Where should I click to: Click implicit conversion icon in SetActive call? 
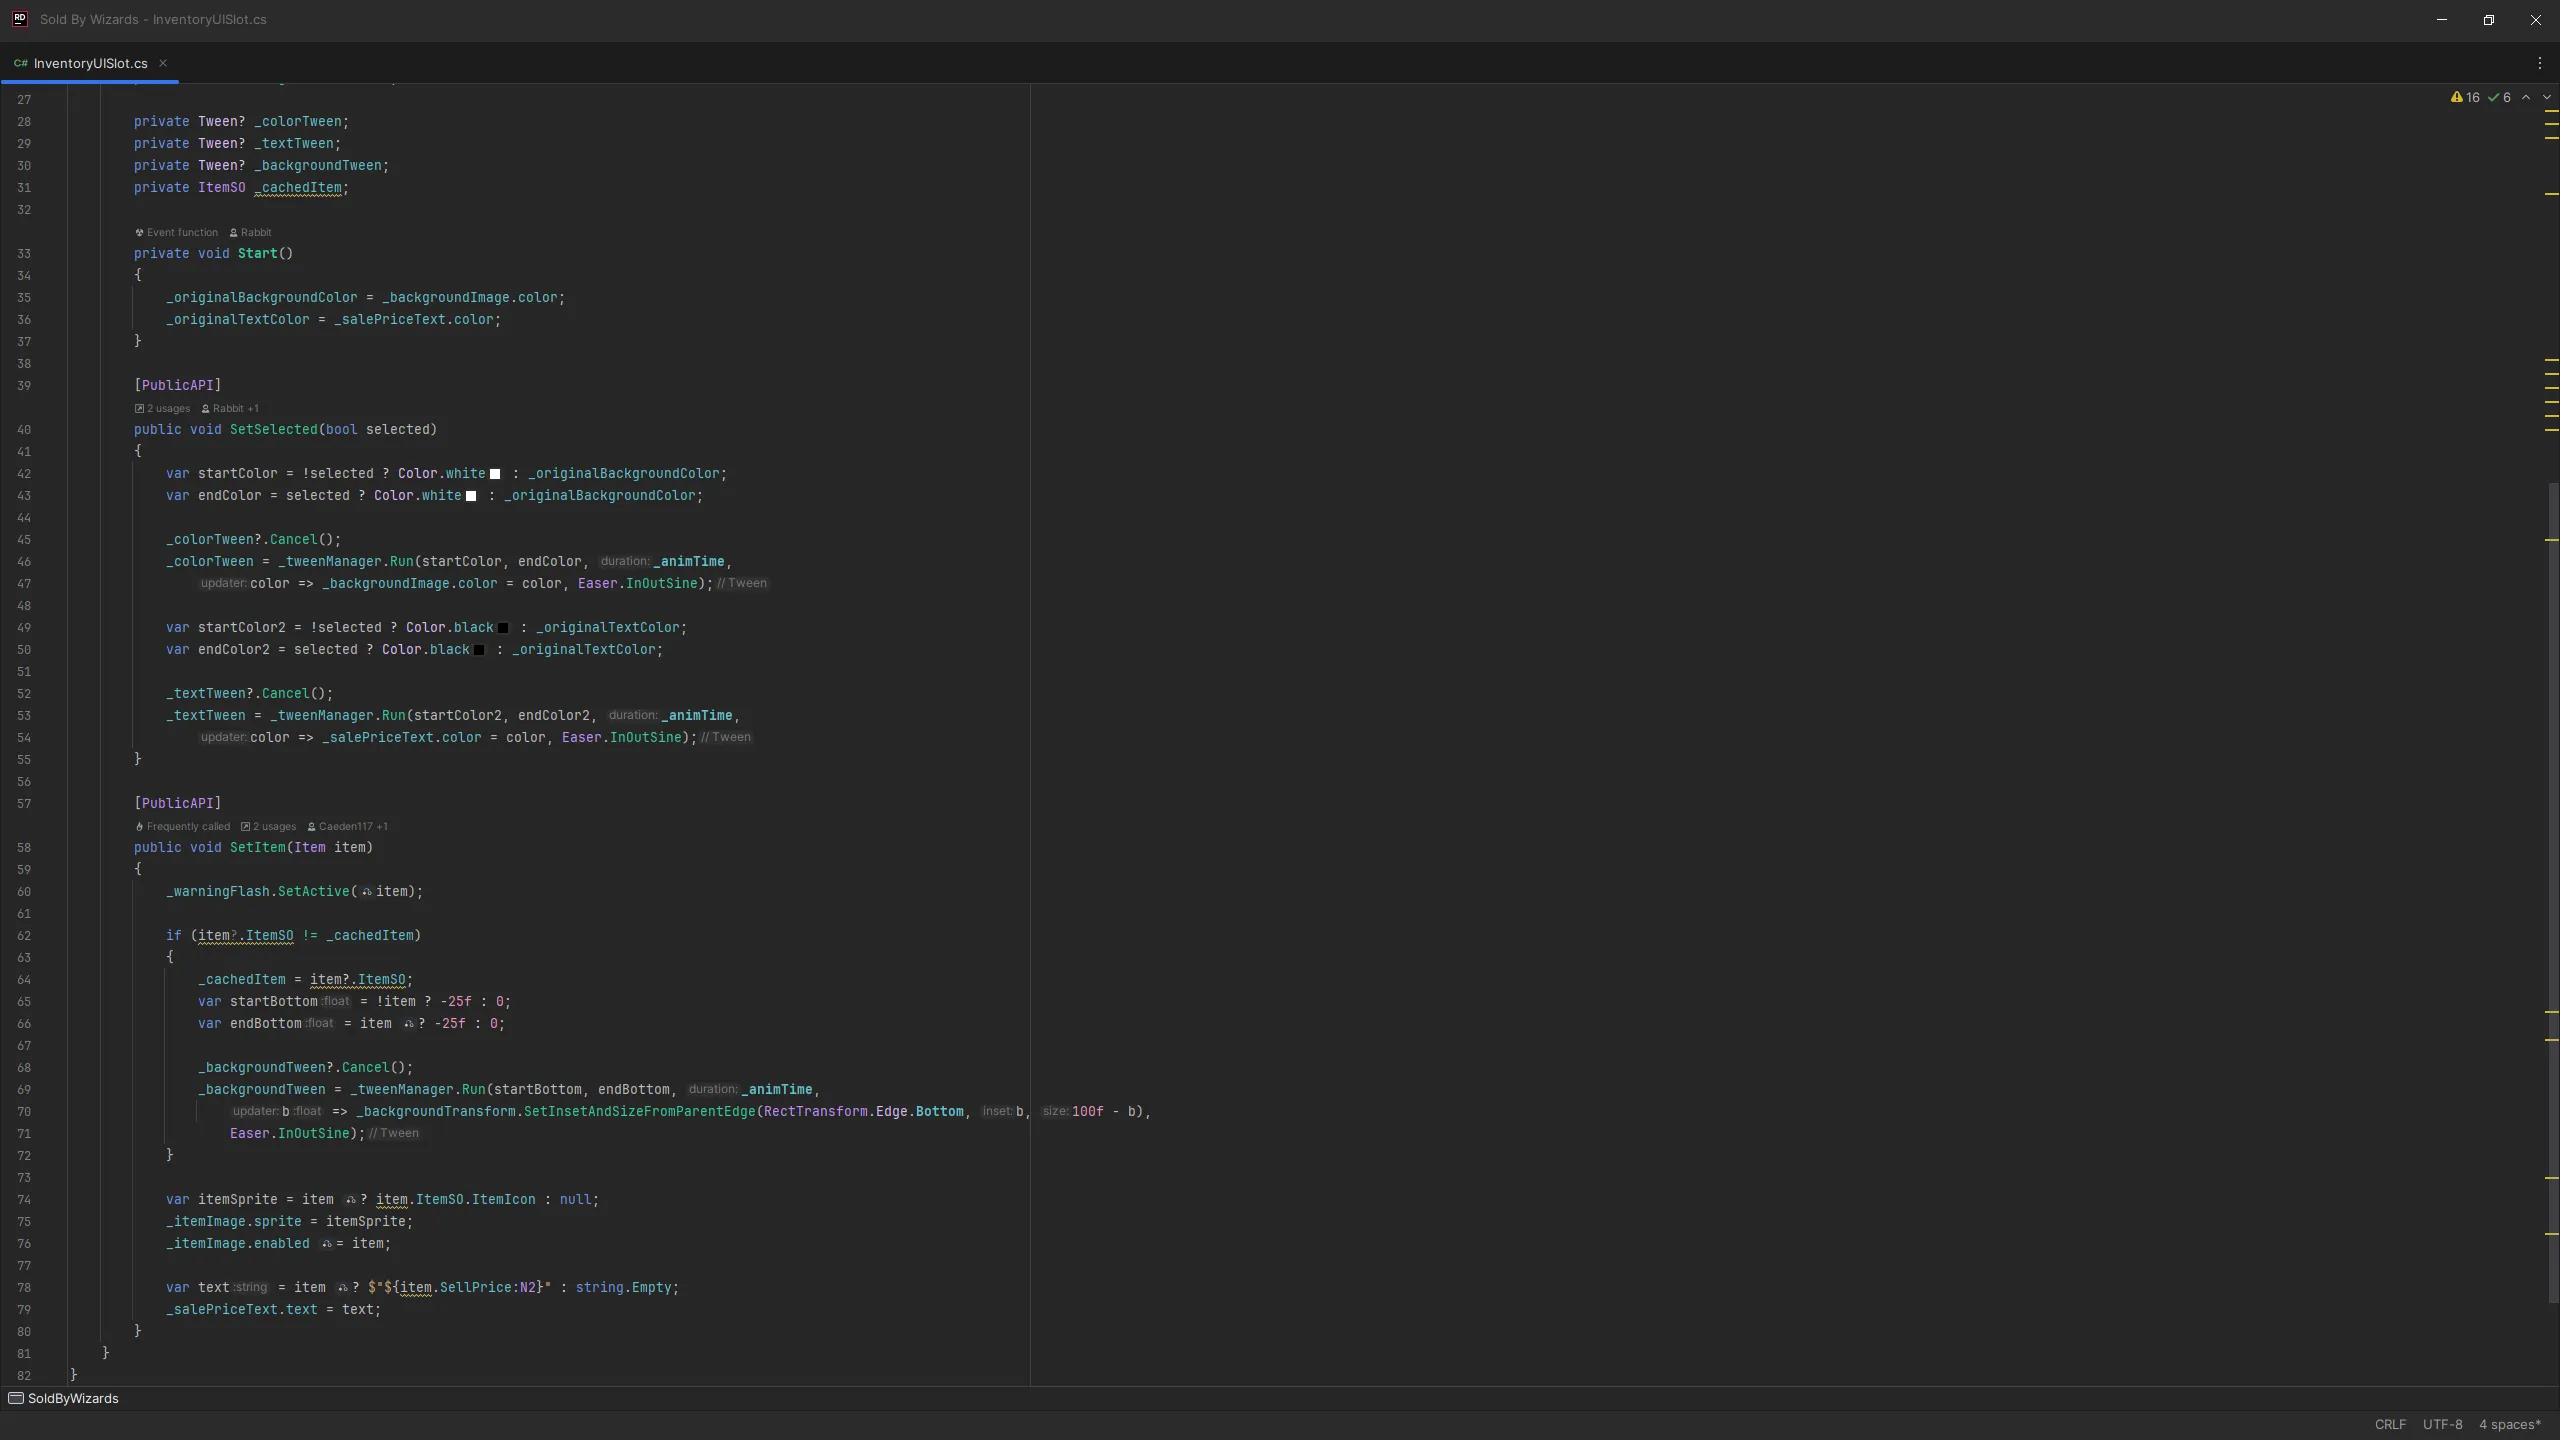pyautogui.click(x=367, y=892)
